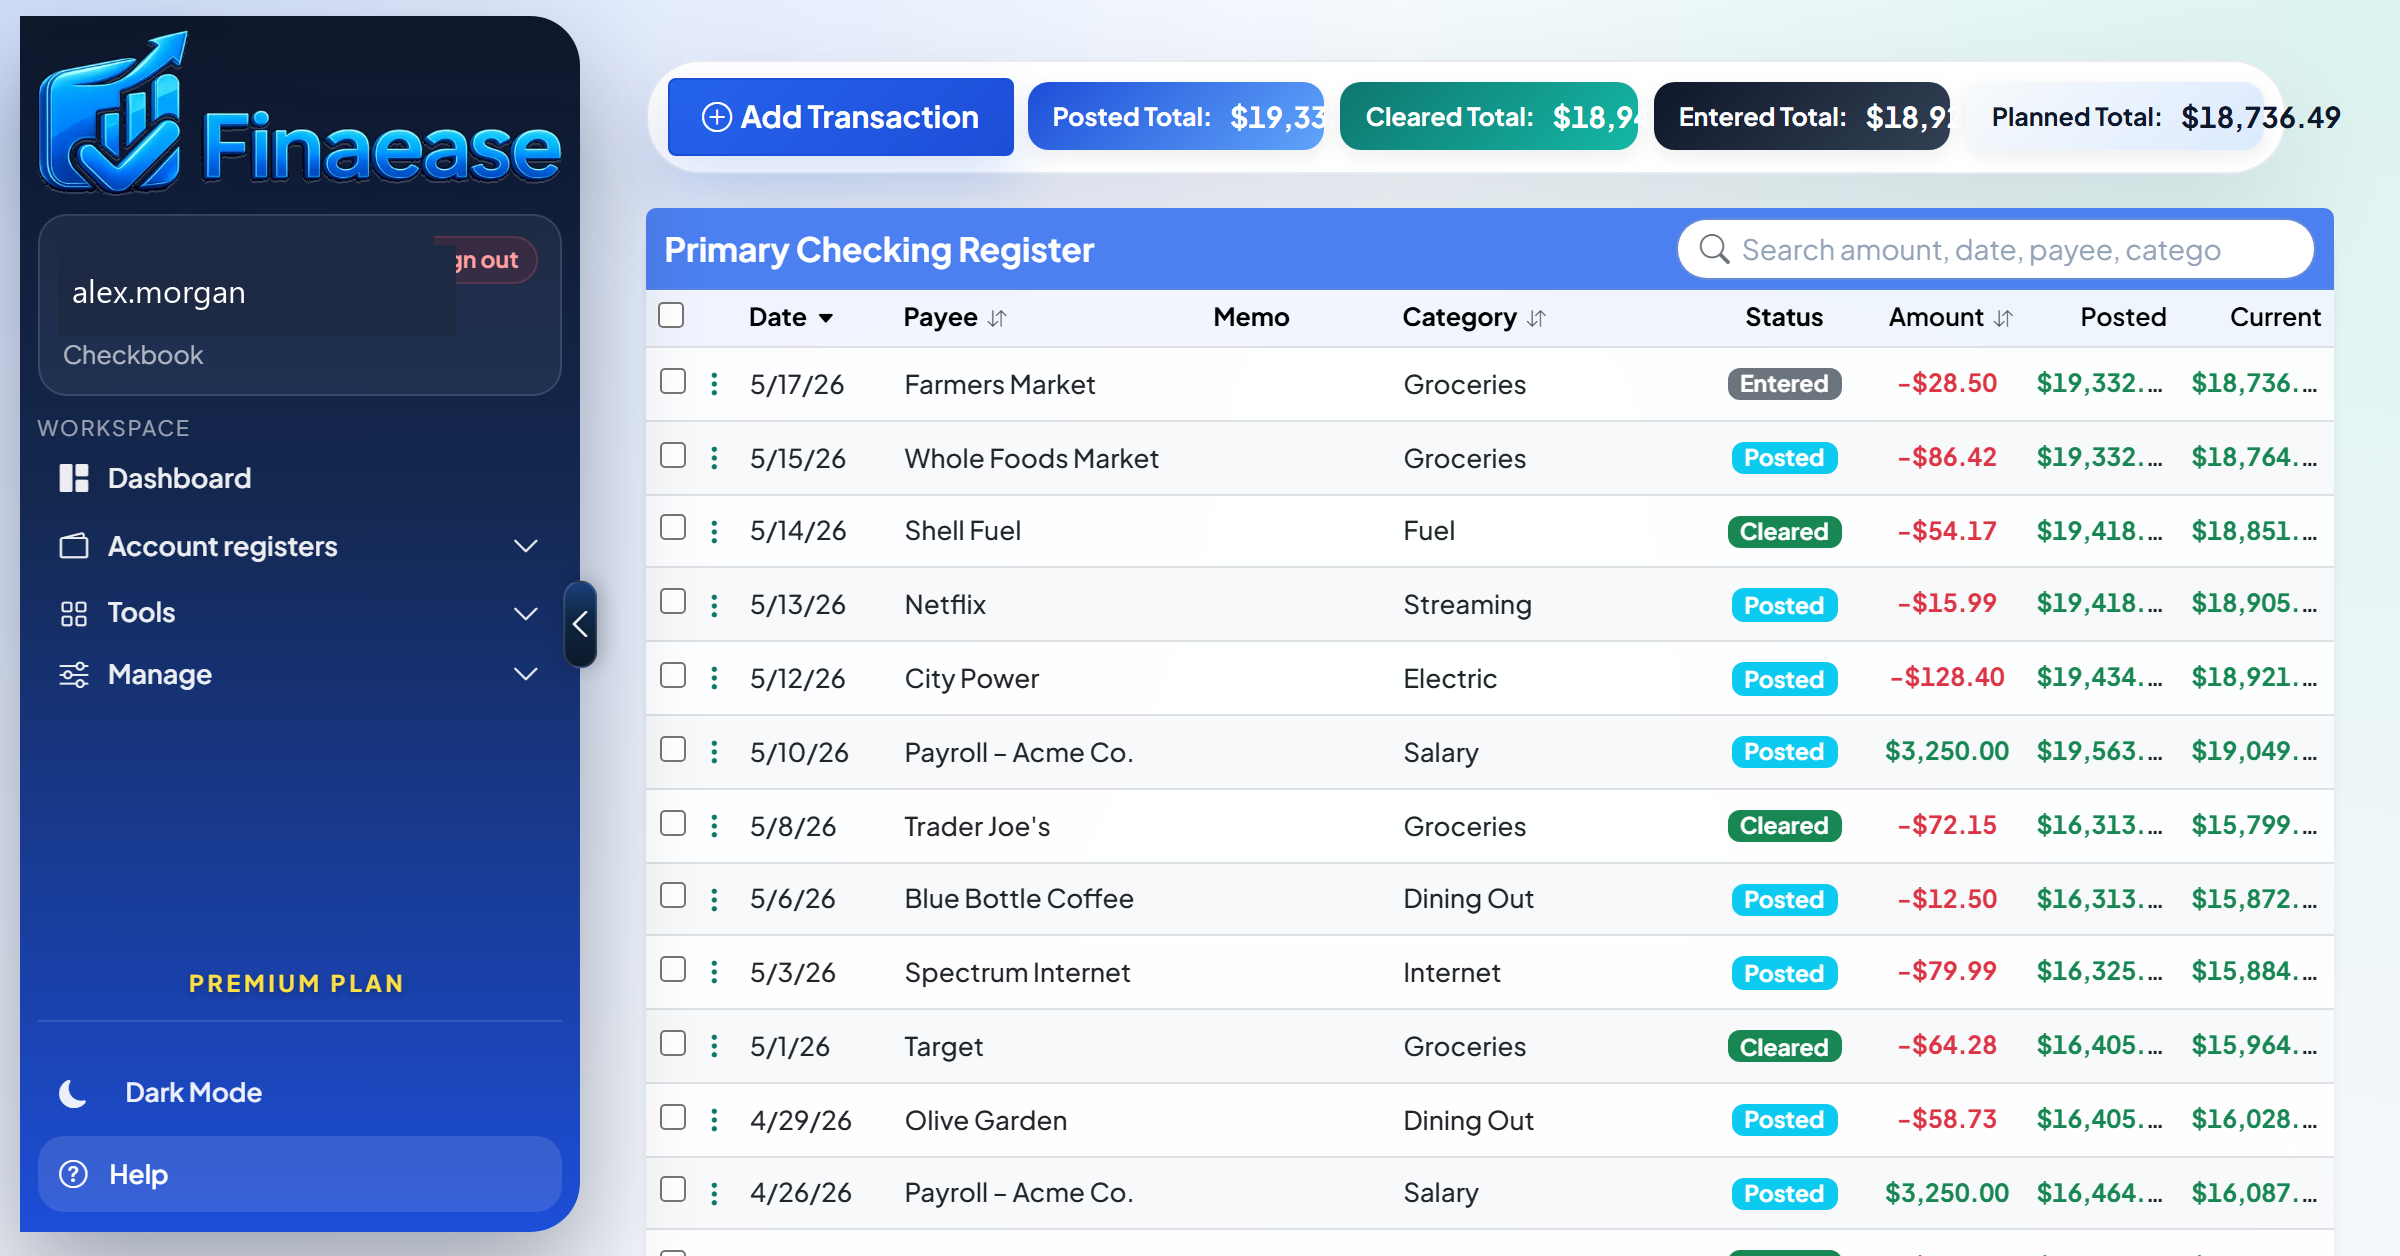Open row menu for Netflix
This screenshot has height=1256, width=2400.
[714, 605]
